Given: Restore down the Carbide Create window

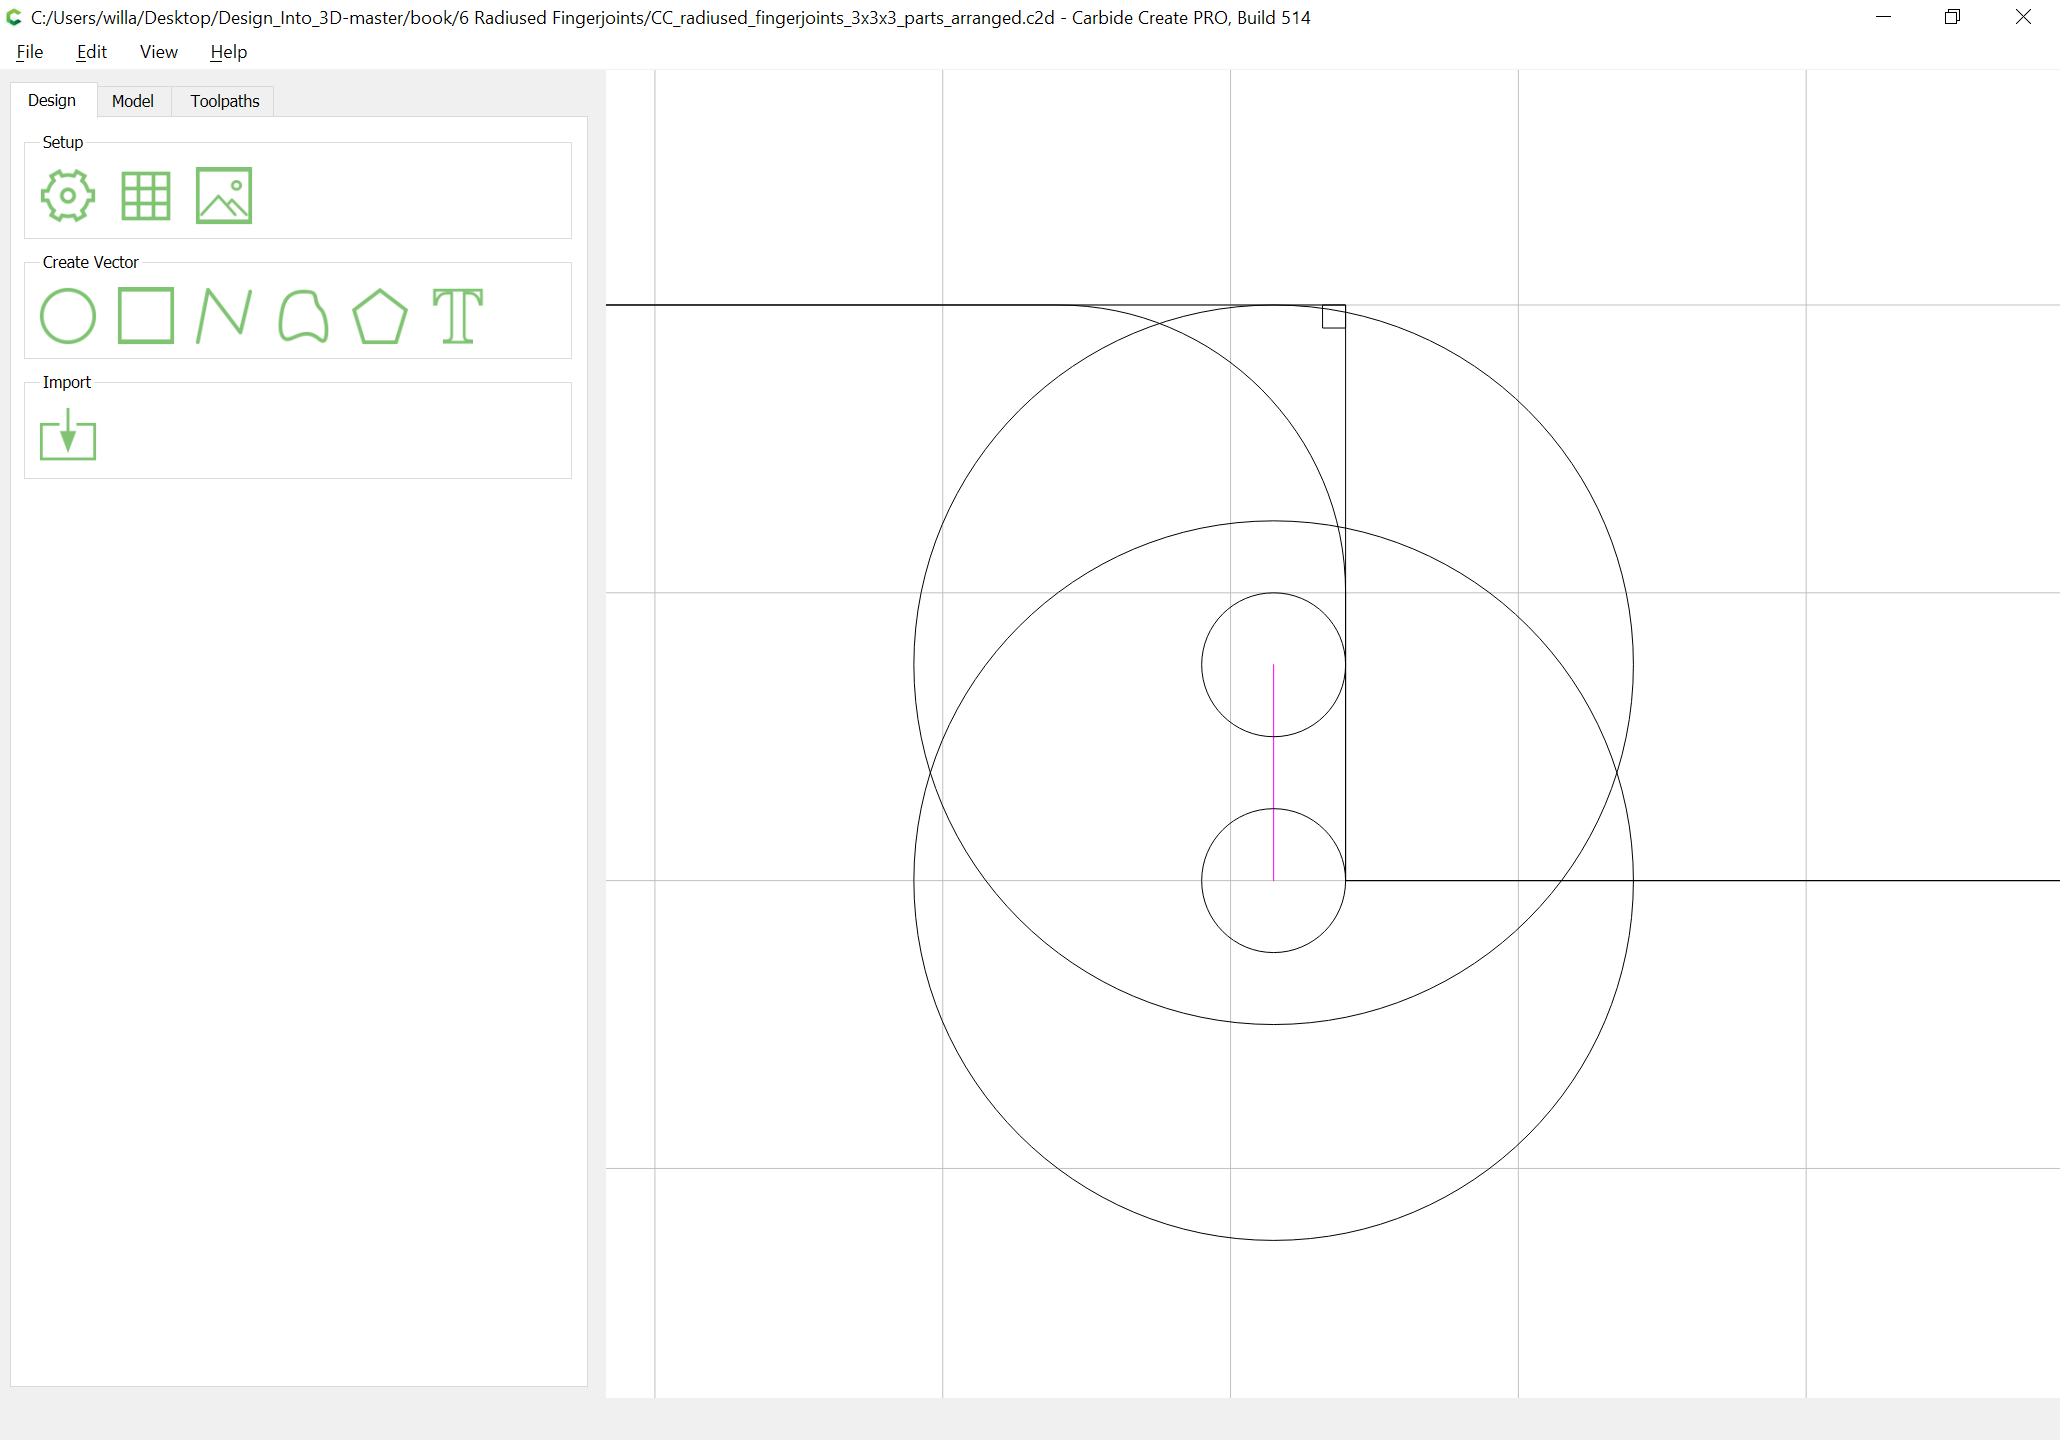Looking at the screenshot, I should [1953, 17].
